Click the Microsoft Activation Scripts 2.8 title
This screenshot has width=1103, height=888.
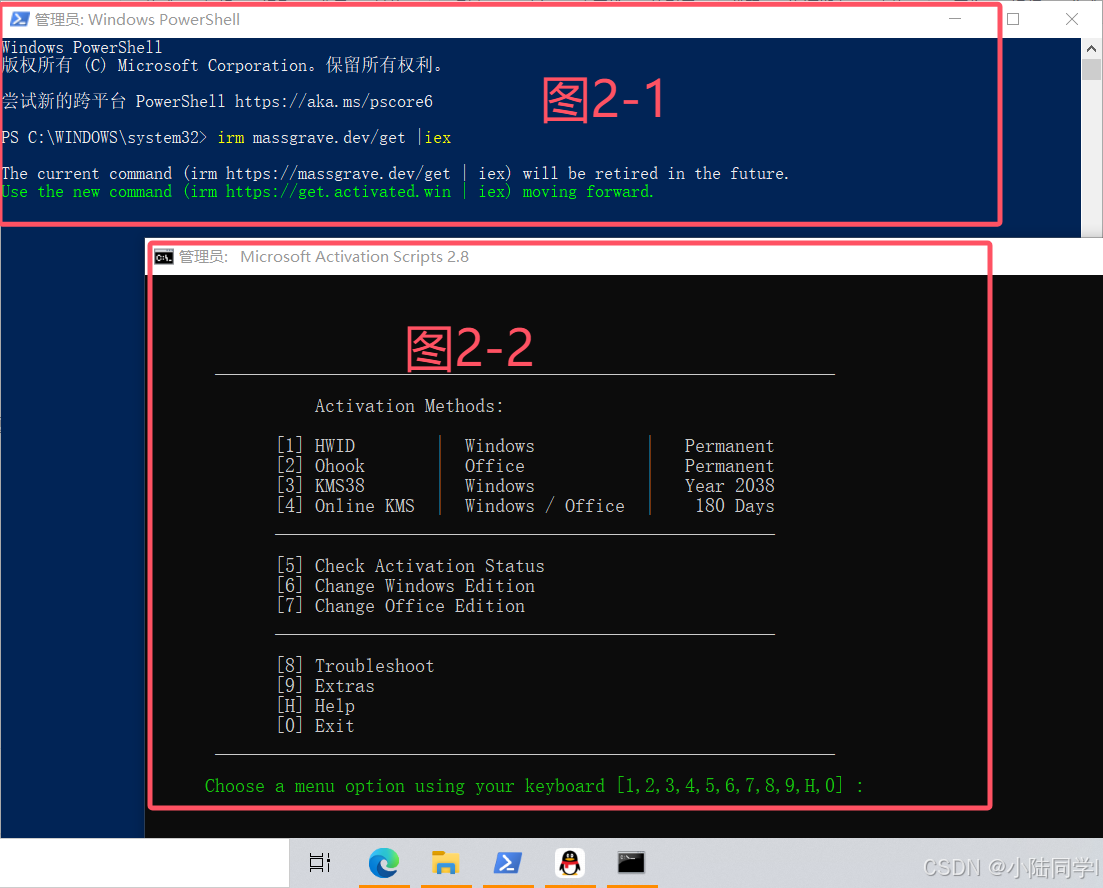(x=355, y=257)
